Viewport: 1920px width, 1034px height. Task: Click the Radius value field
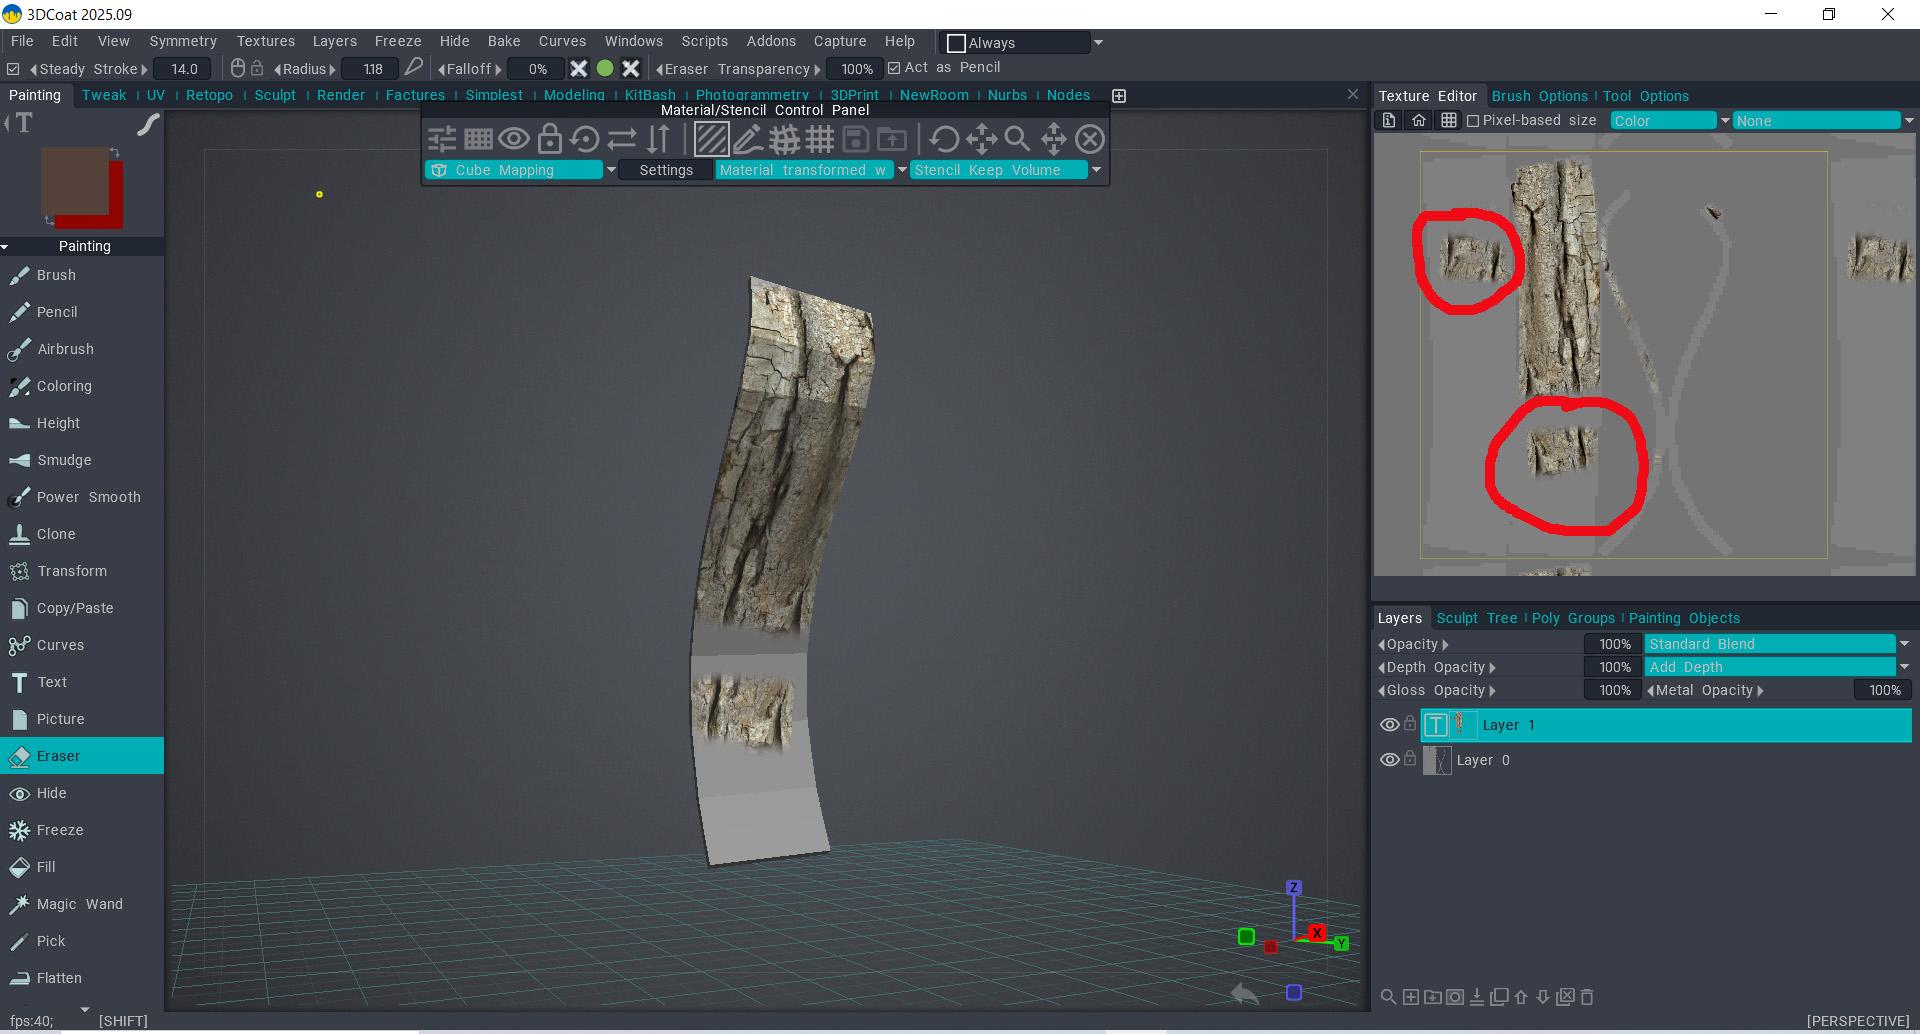click(x=372, y=69)
